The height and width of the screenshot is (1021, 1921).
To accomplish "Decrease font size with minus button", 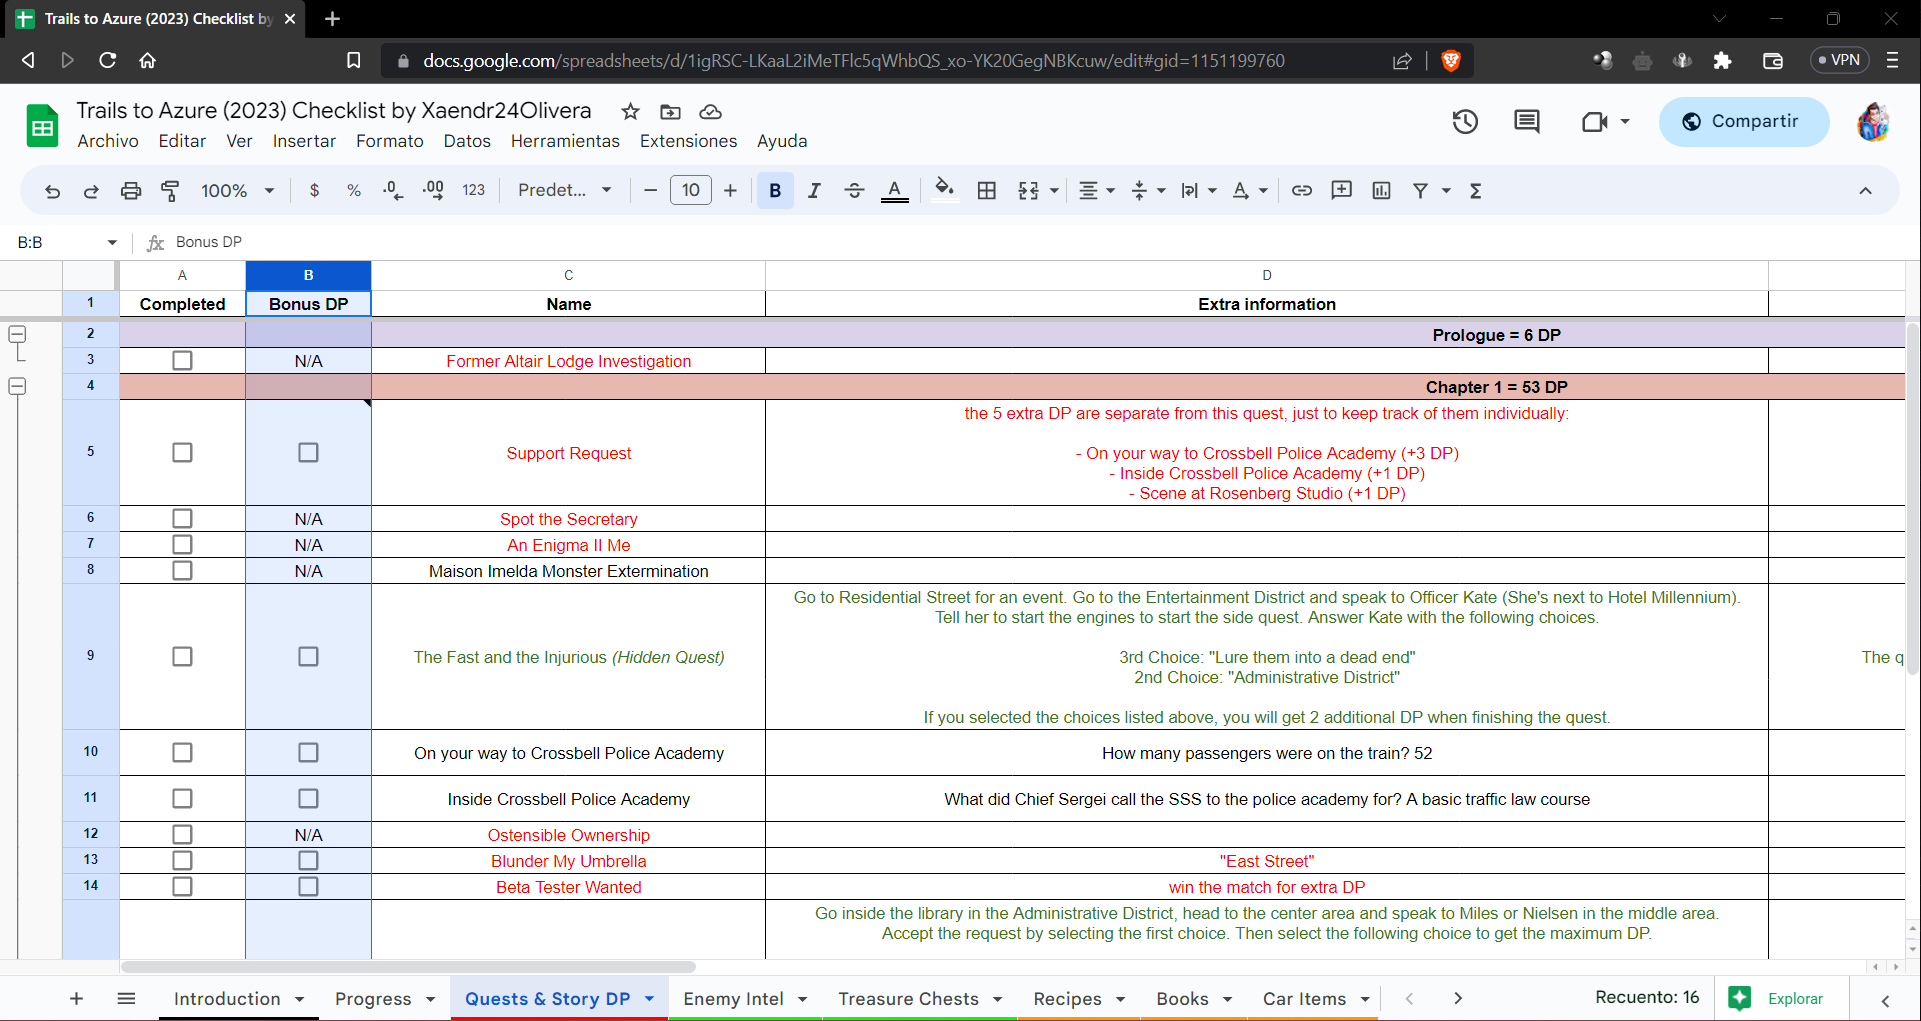I will pyautogui.click(x=651, y=191).
